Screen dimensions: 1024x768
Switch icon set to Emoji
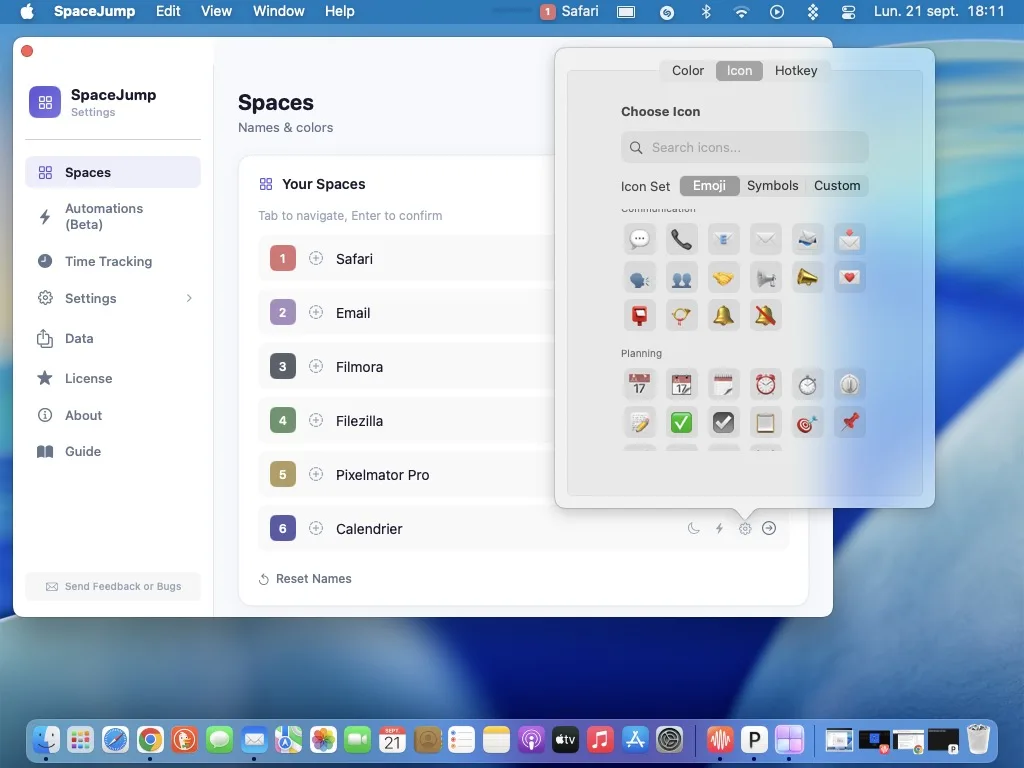pos(709,185)
